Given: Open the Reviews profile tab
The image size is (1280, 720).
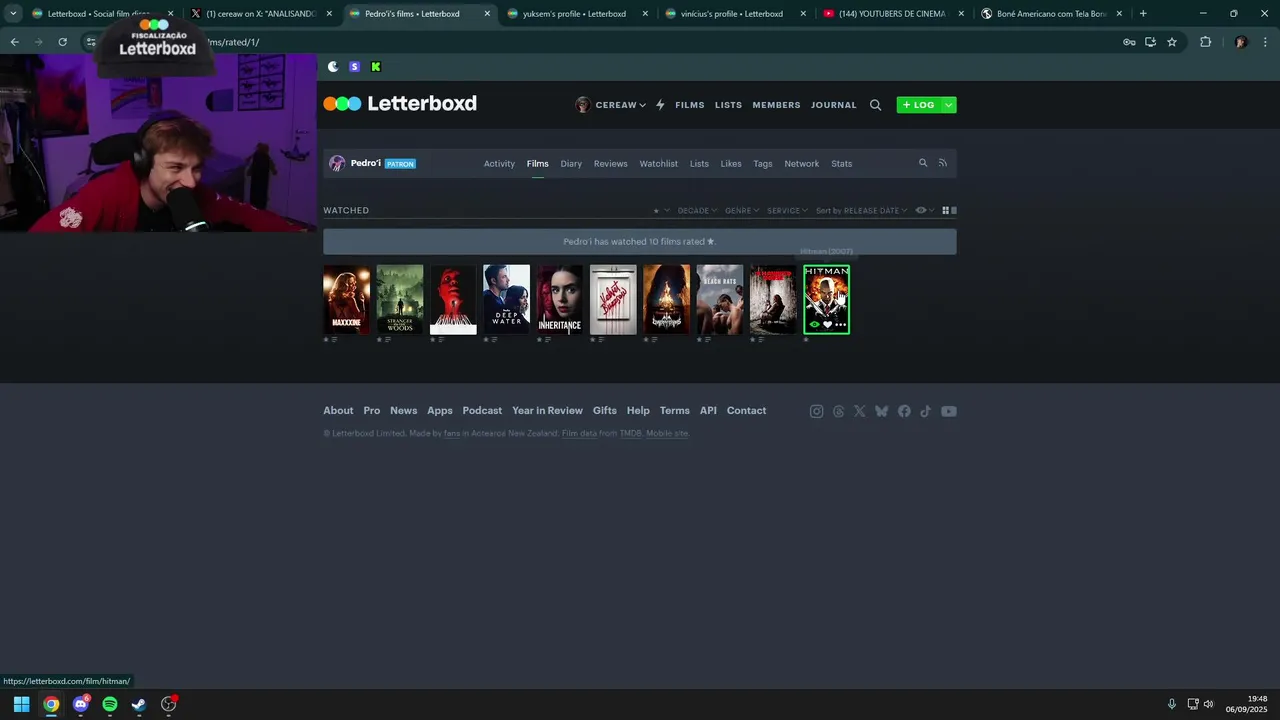Looking at the screenshot, I should coord(610,164).
